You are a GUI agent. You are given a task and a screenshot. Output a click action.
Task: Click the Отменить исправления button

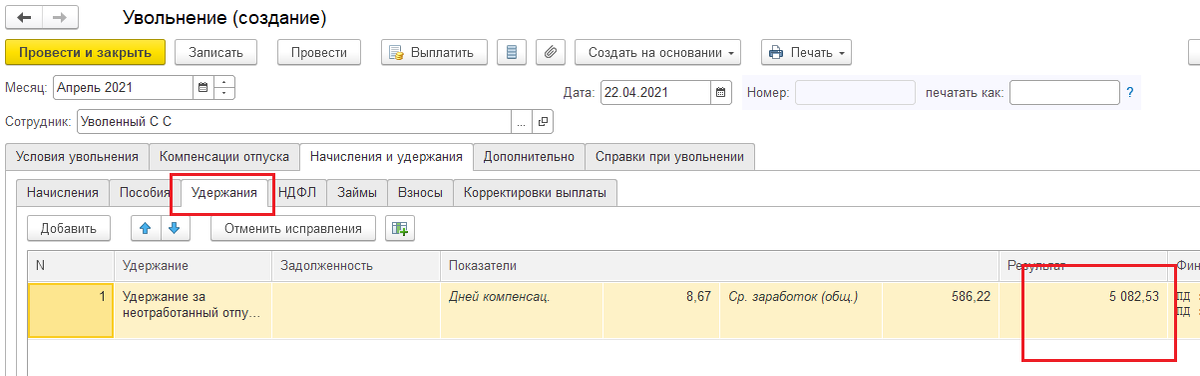pyautogui.click(x=293, y=228)
